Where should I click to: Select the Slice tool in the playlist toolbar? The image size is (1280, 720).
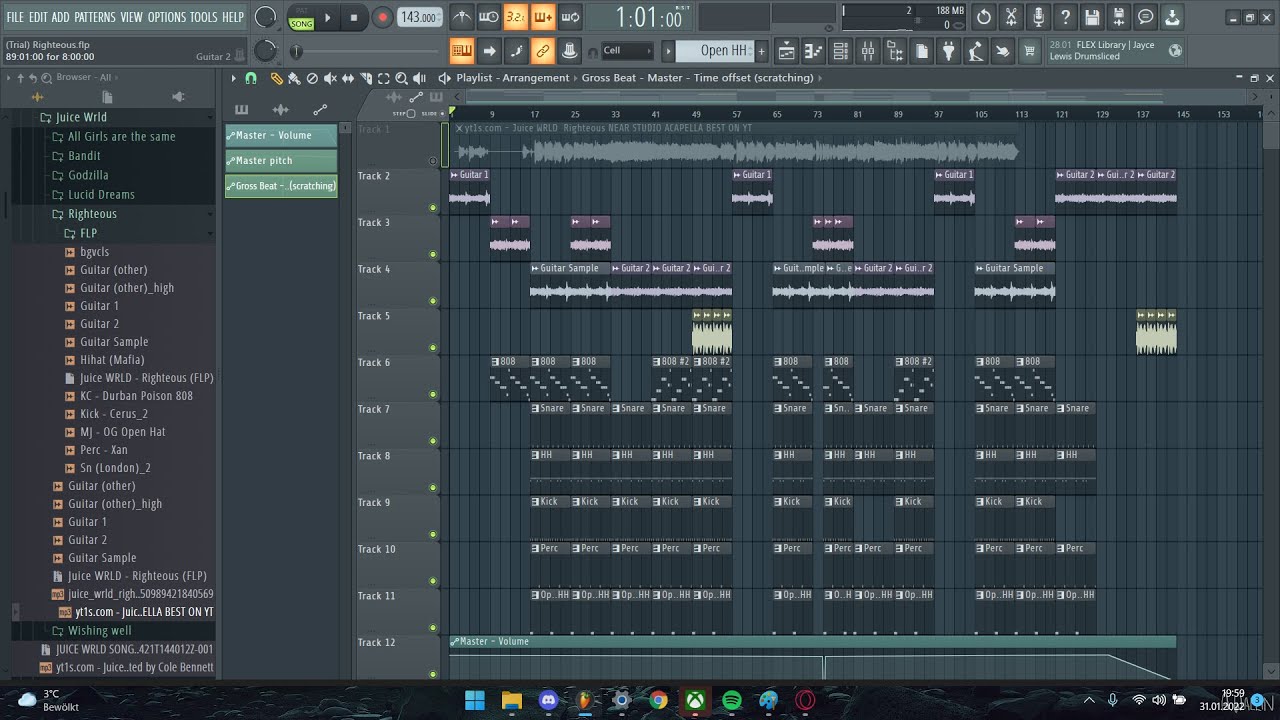(x=366, y=78)
